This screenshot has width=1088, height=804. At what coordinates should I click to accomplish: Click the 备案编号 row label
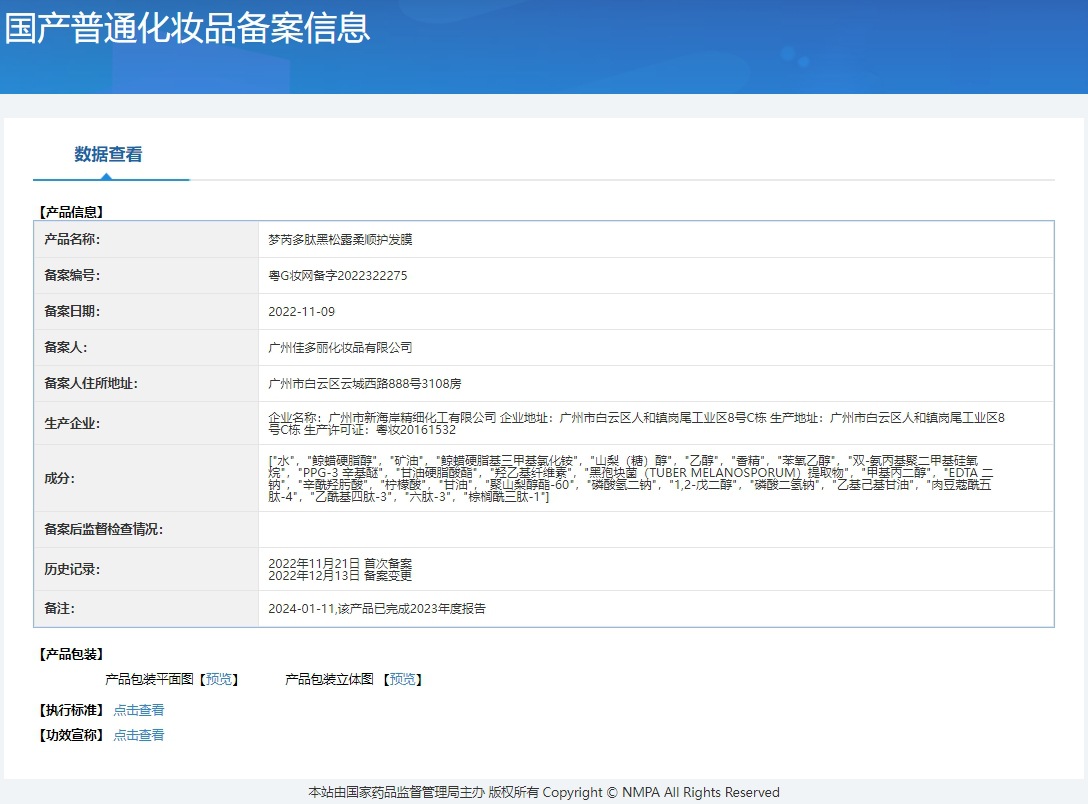click(72, 275)
